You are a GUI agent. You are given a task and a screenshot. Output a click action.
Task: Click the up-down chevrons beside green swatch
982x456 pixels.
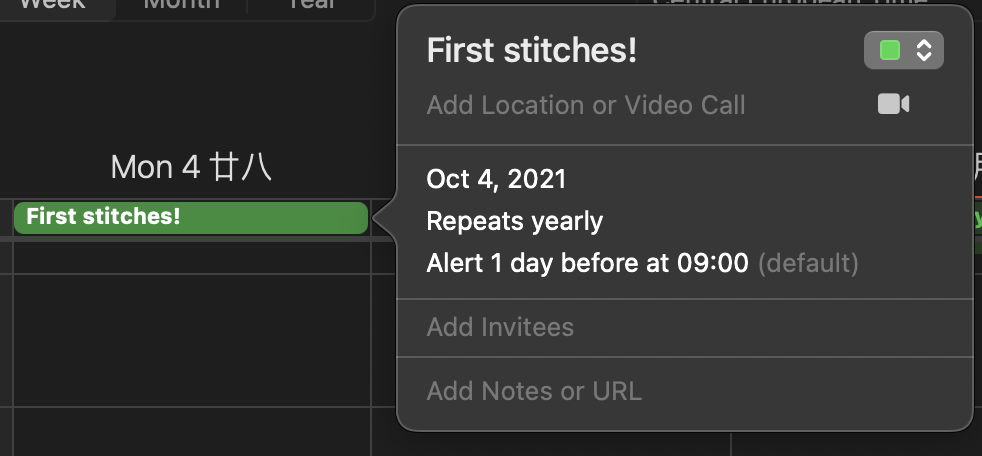pos(924,50)
